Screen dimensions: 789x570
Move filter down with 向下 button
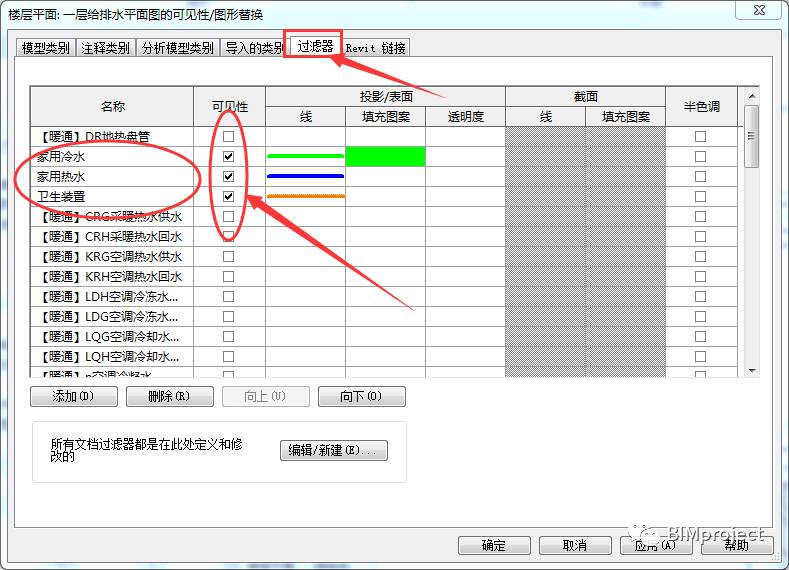(361, 397)
